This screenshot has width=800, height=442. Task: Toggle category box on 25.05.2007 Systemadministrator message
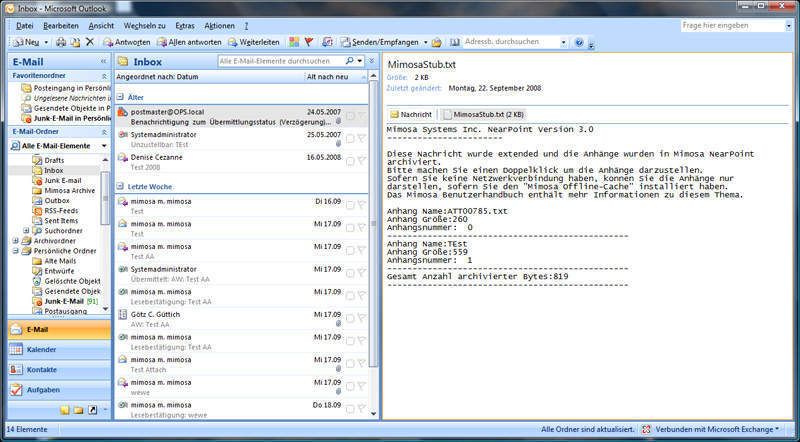point(350,139)
